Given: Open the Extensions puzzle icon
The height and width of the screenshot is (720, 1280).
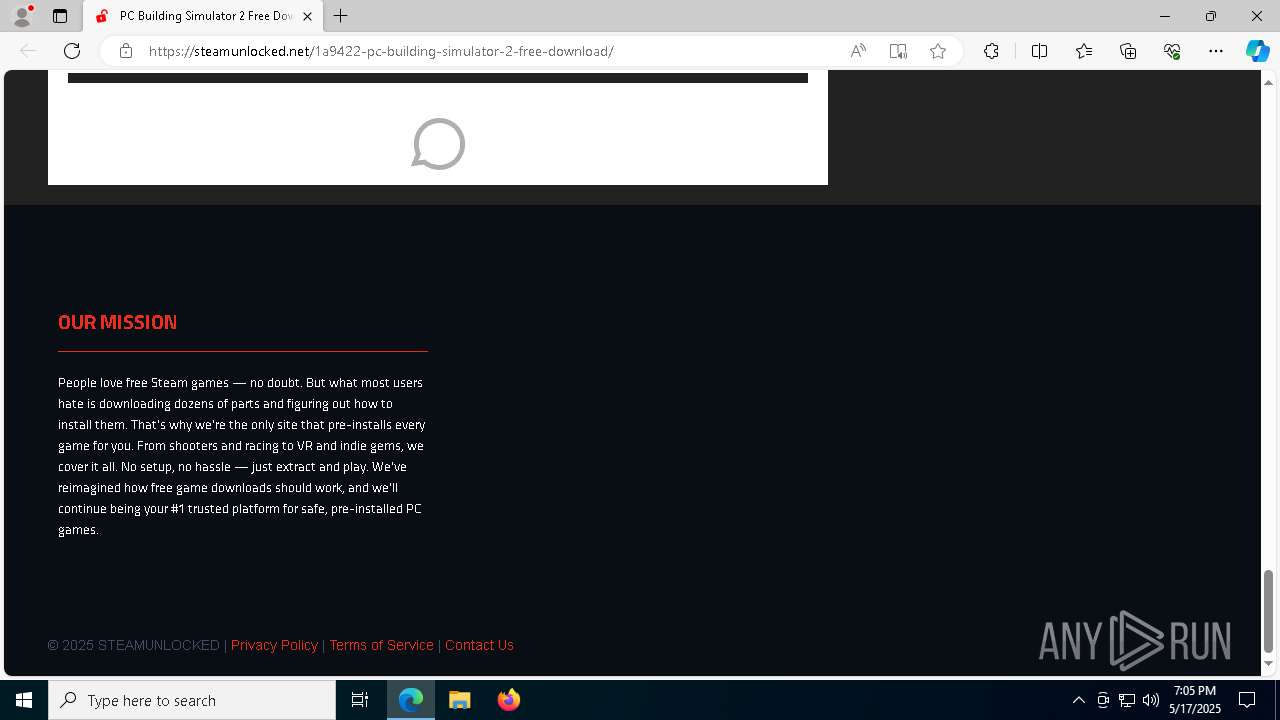Looking at the screenshot, I should (991, 51).
